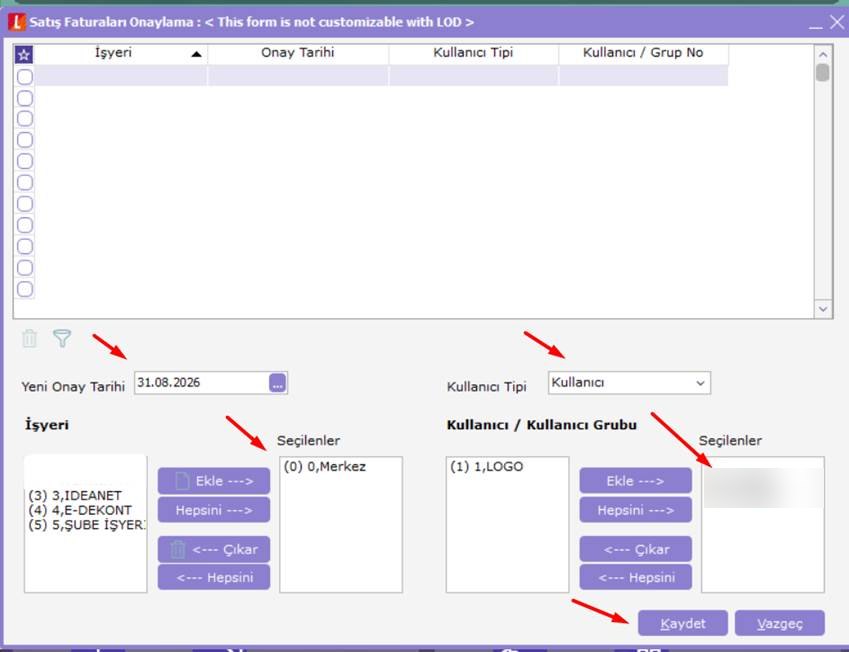
Task: Click <--- Hepsini in Kullanıcı / Kullanıcı Grubu section
Action: (635, 577)
